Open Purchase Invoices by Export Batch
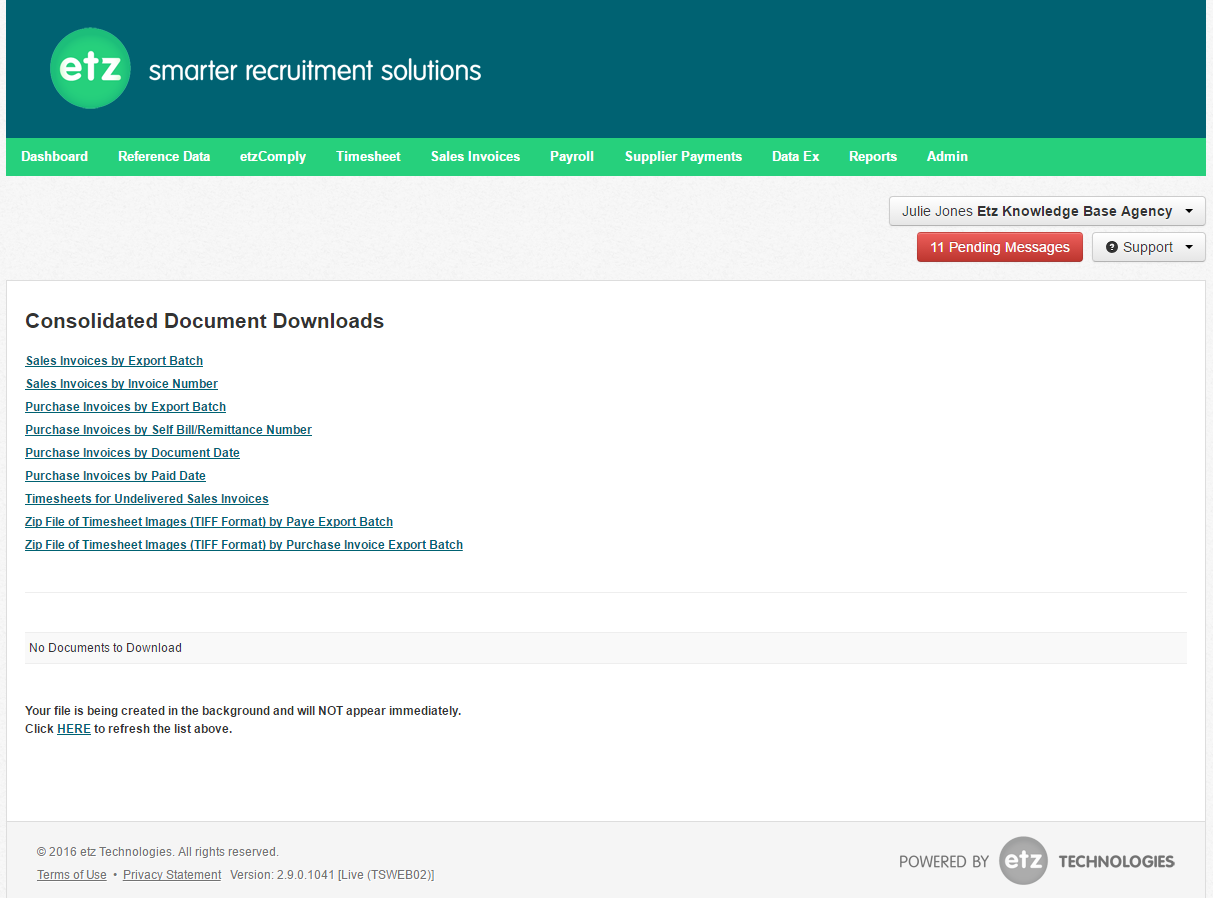The height and width of the screenshot is (898, 1213). (x=125, y=407)
